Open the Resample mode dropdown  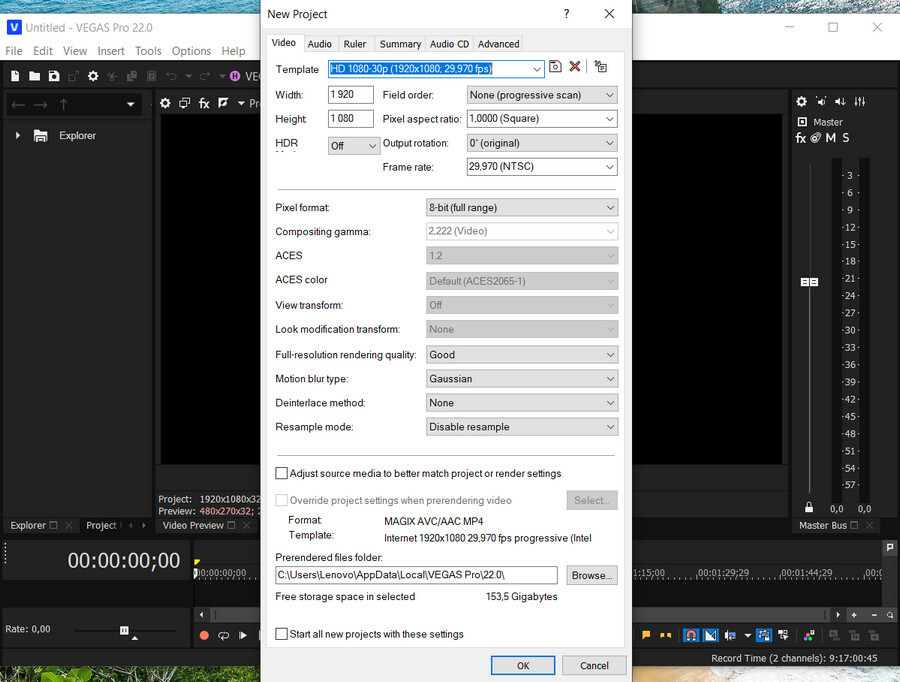[522, 427]
